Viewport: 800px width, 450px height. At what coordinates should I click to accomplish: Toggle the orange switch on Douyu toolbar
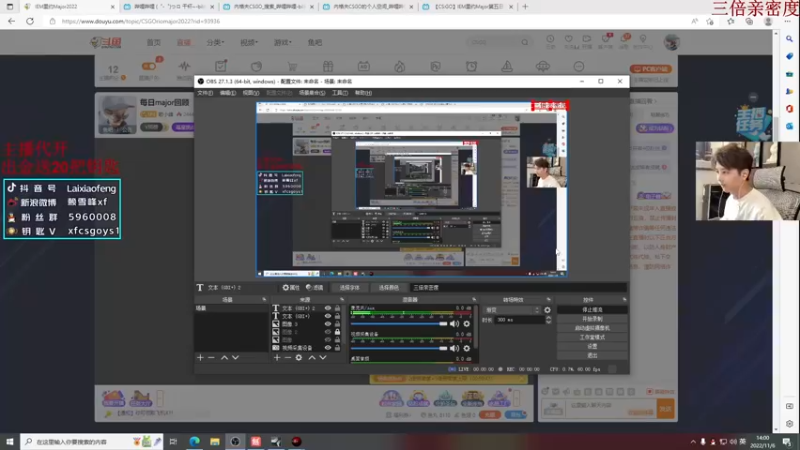tap(149, 66)
